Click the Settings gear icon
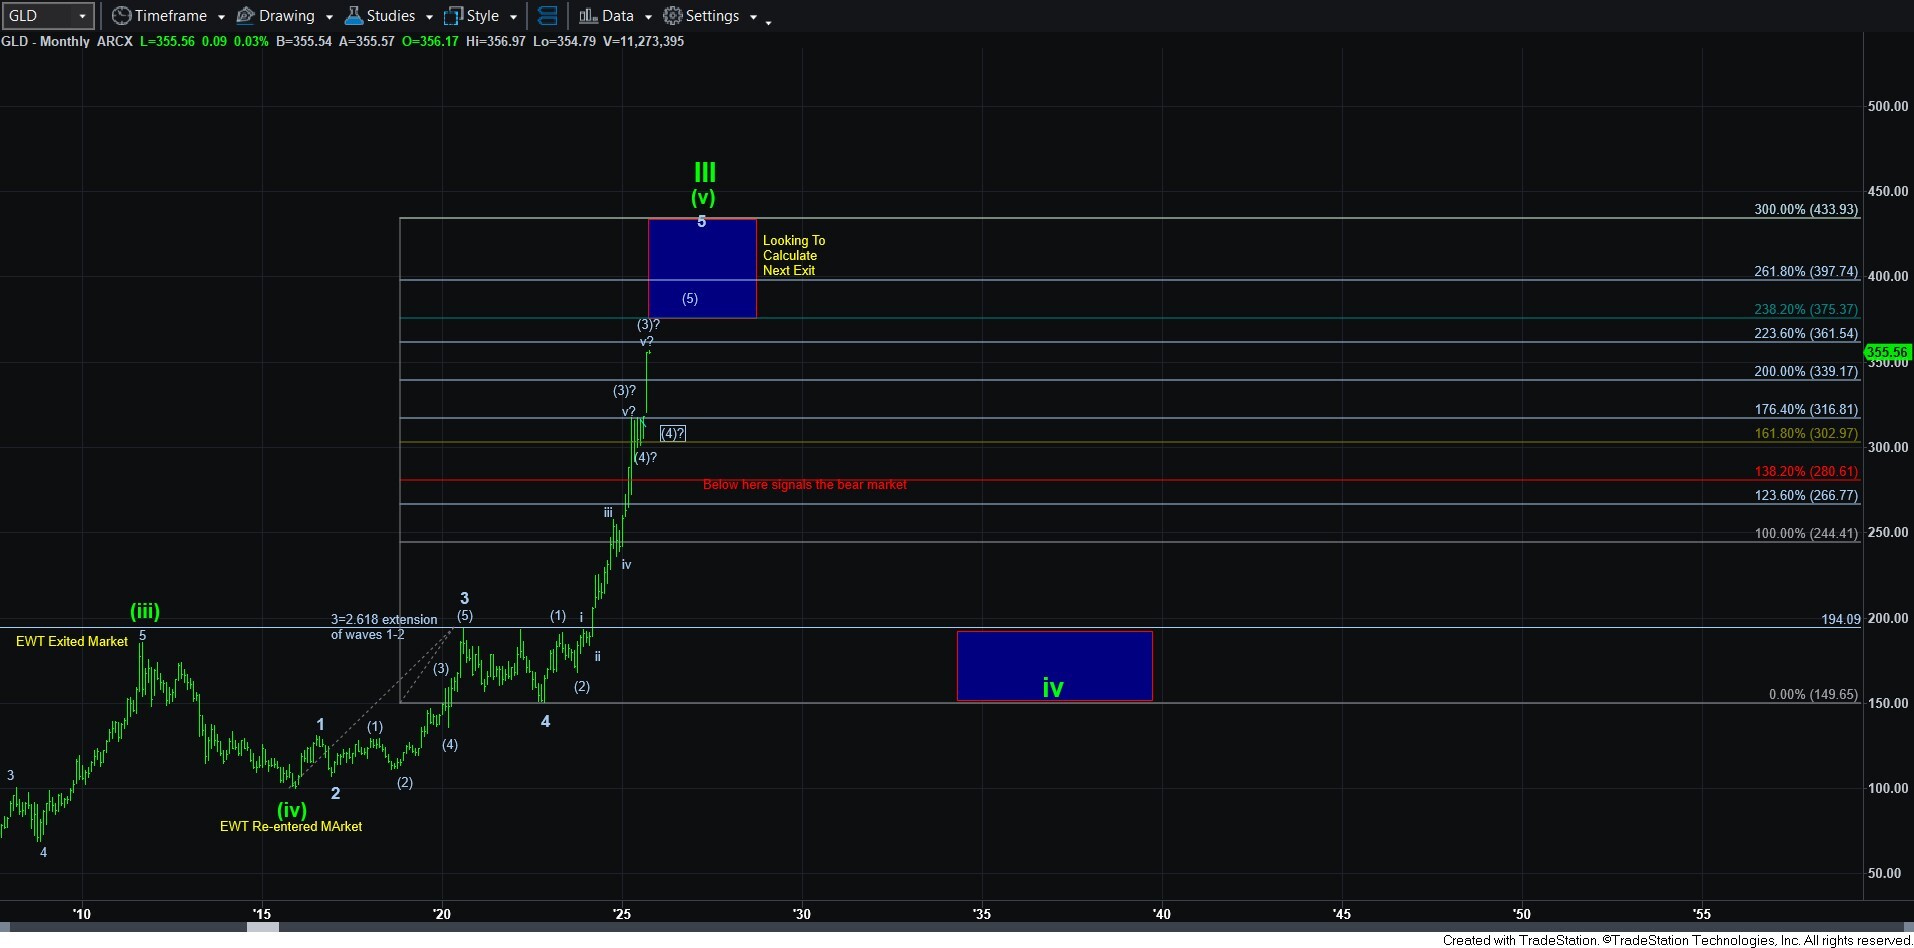Viewport: 1914px width, 948px height. pos(673,16)
